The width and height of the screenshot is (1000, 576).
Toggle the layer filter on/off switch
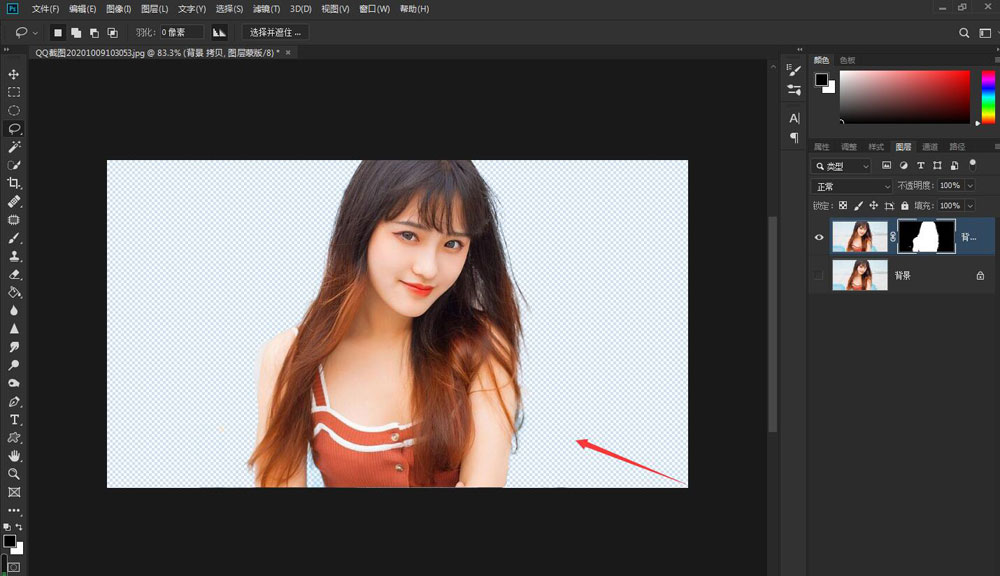click(971, 164)
